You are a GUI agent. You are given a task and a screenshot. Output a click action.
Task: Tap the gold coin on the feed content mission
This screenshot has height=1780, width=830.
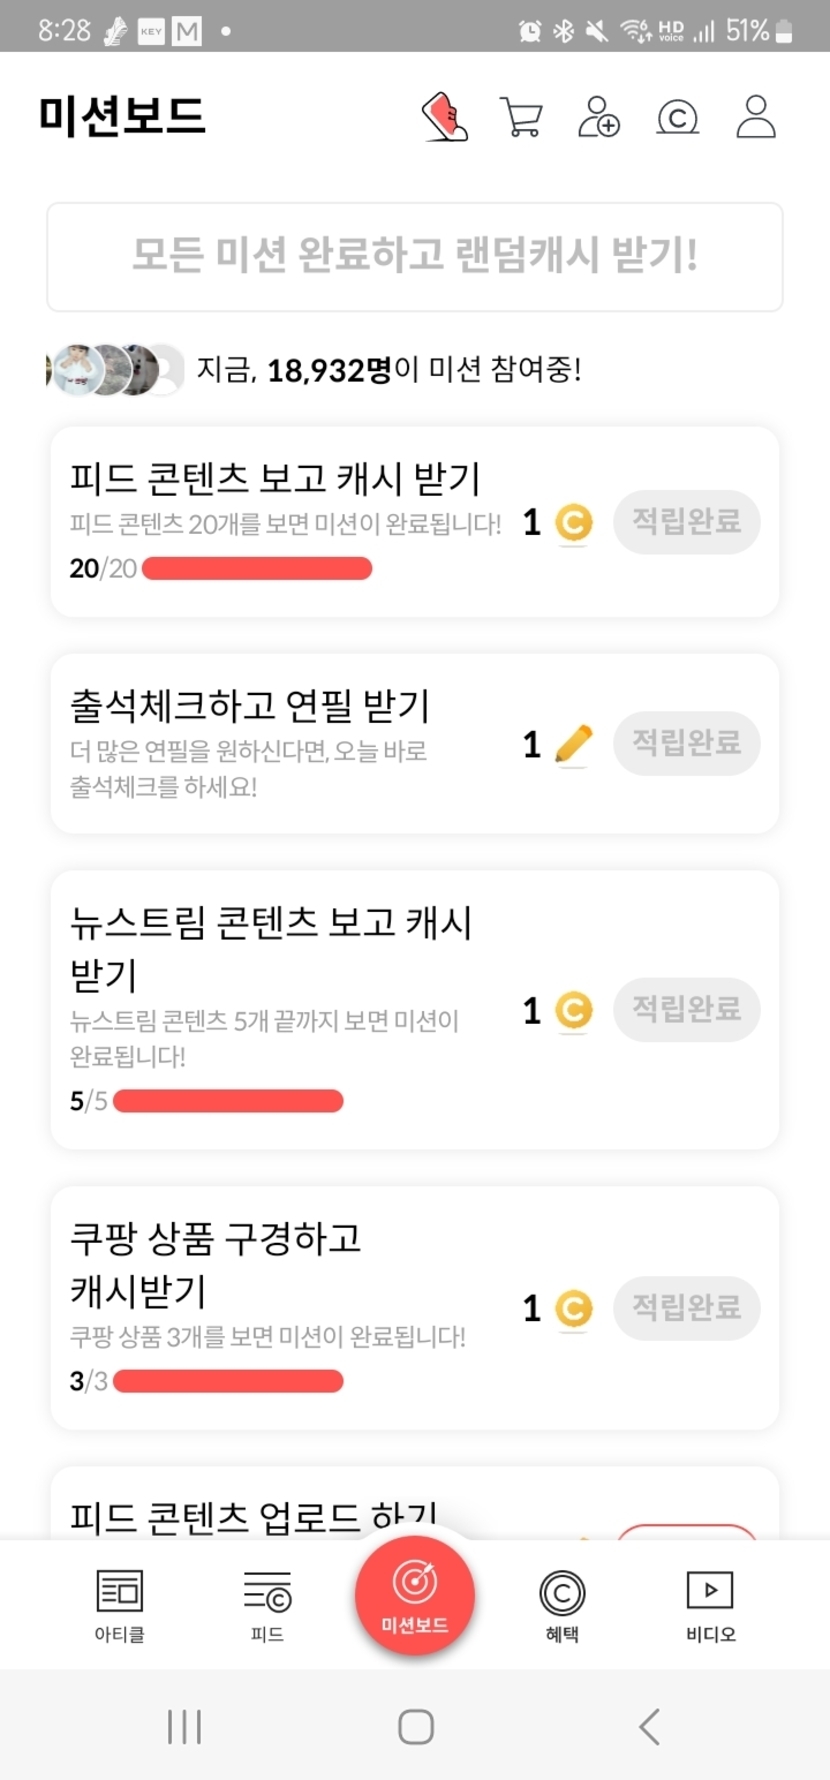click(574, 522)
